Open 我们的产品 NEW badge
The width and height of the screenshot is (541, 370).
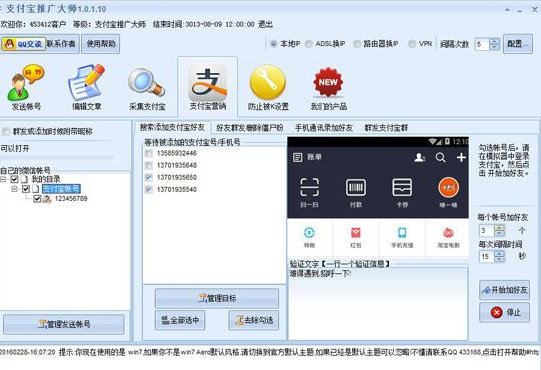coord(328,88)
